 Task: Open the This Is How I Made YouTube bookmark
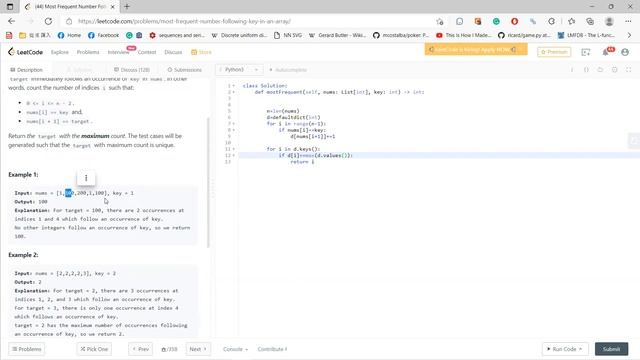(464, 36)
